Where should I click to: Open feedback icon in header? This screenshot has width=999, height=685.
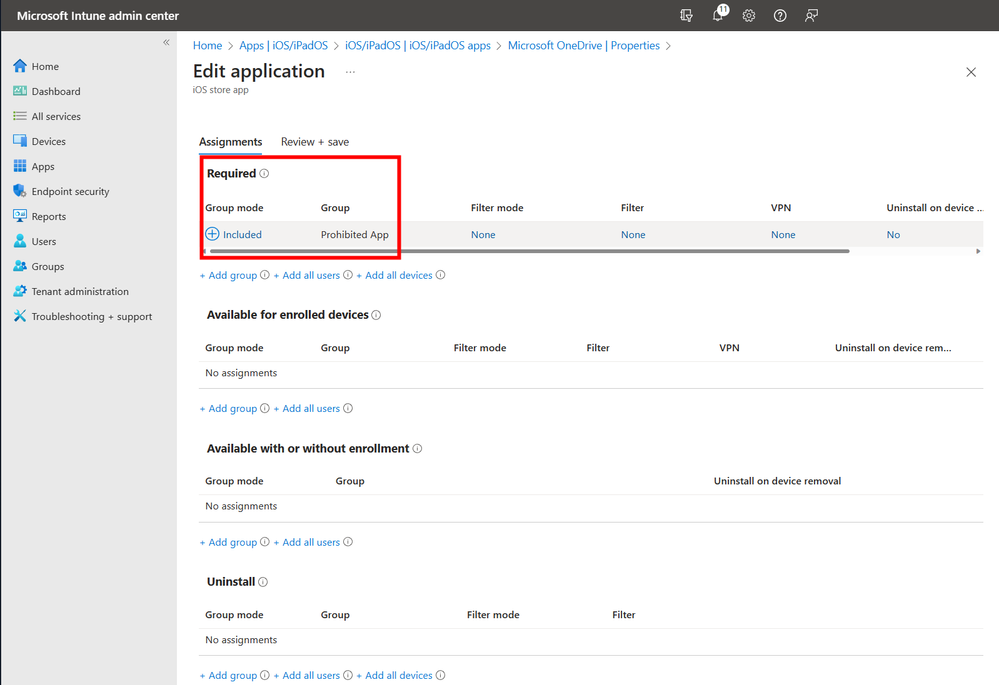(811, 16)
